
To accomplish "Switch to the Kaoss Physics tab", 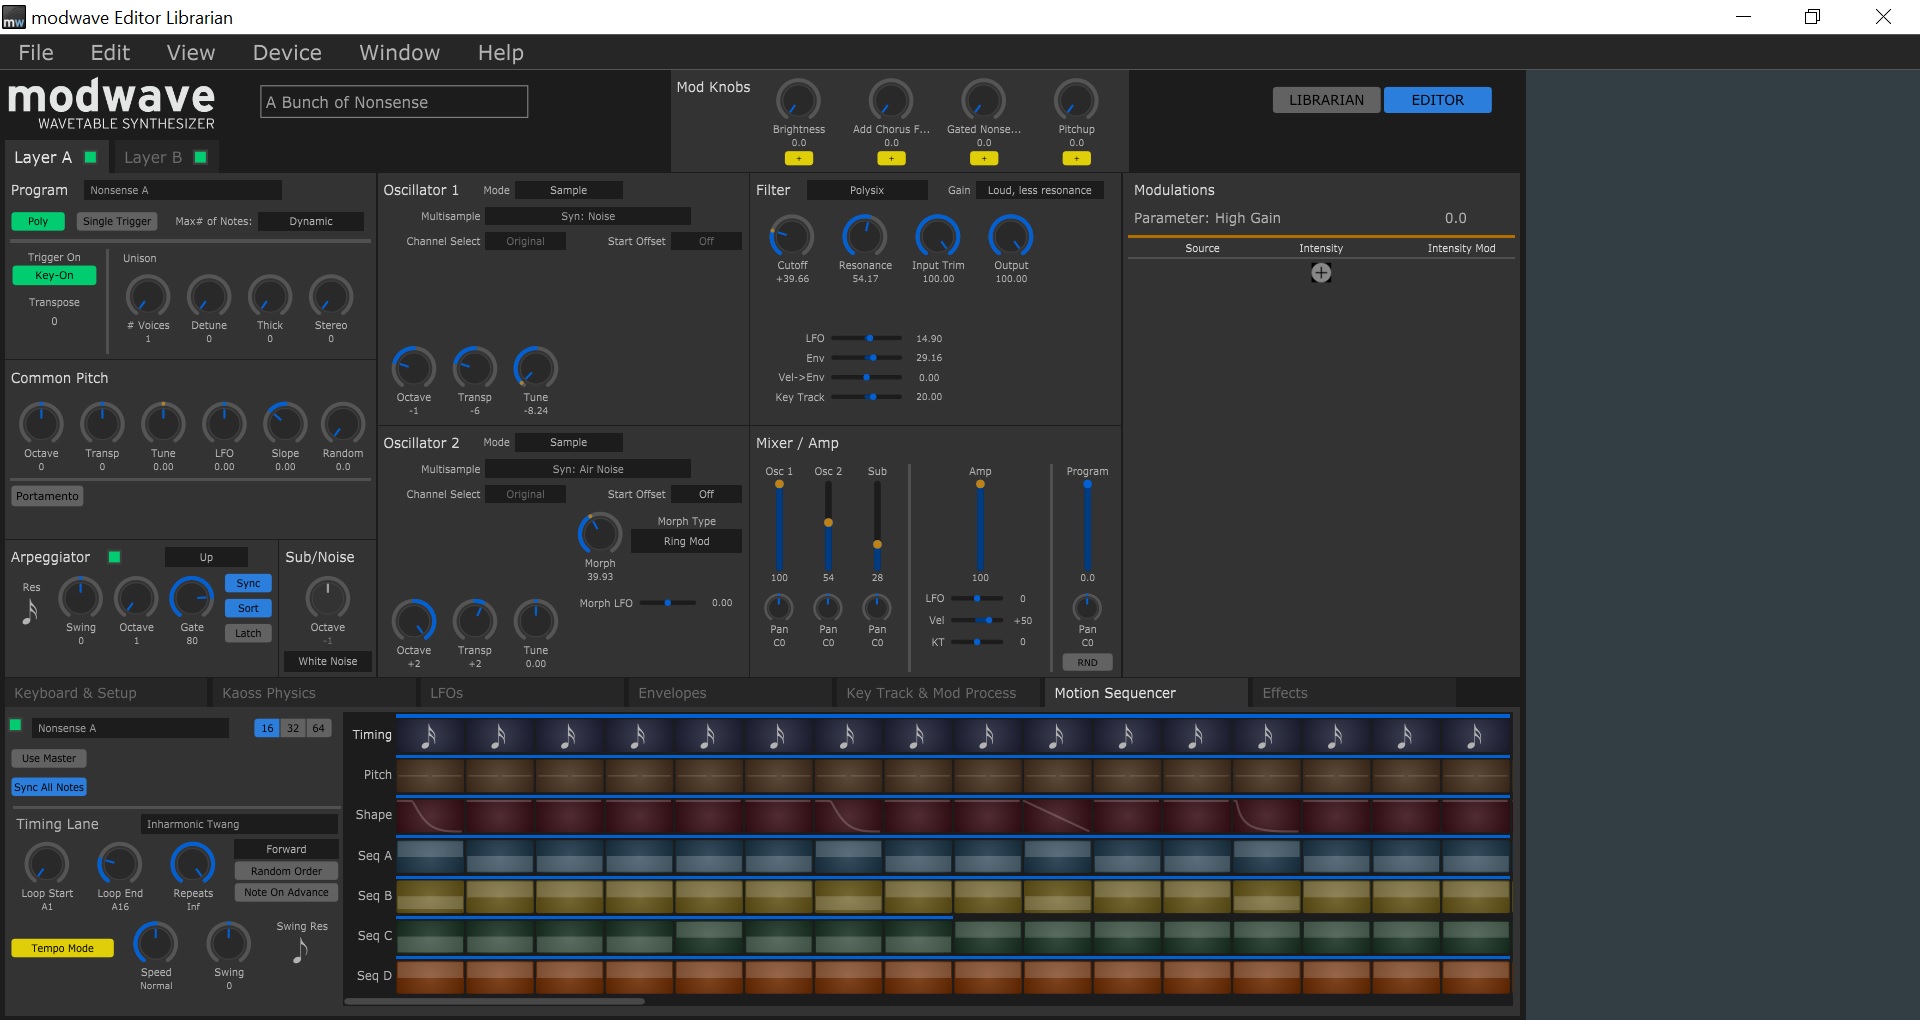I will click(x=268, y=692).
